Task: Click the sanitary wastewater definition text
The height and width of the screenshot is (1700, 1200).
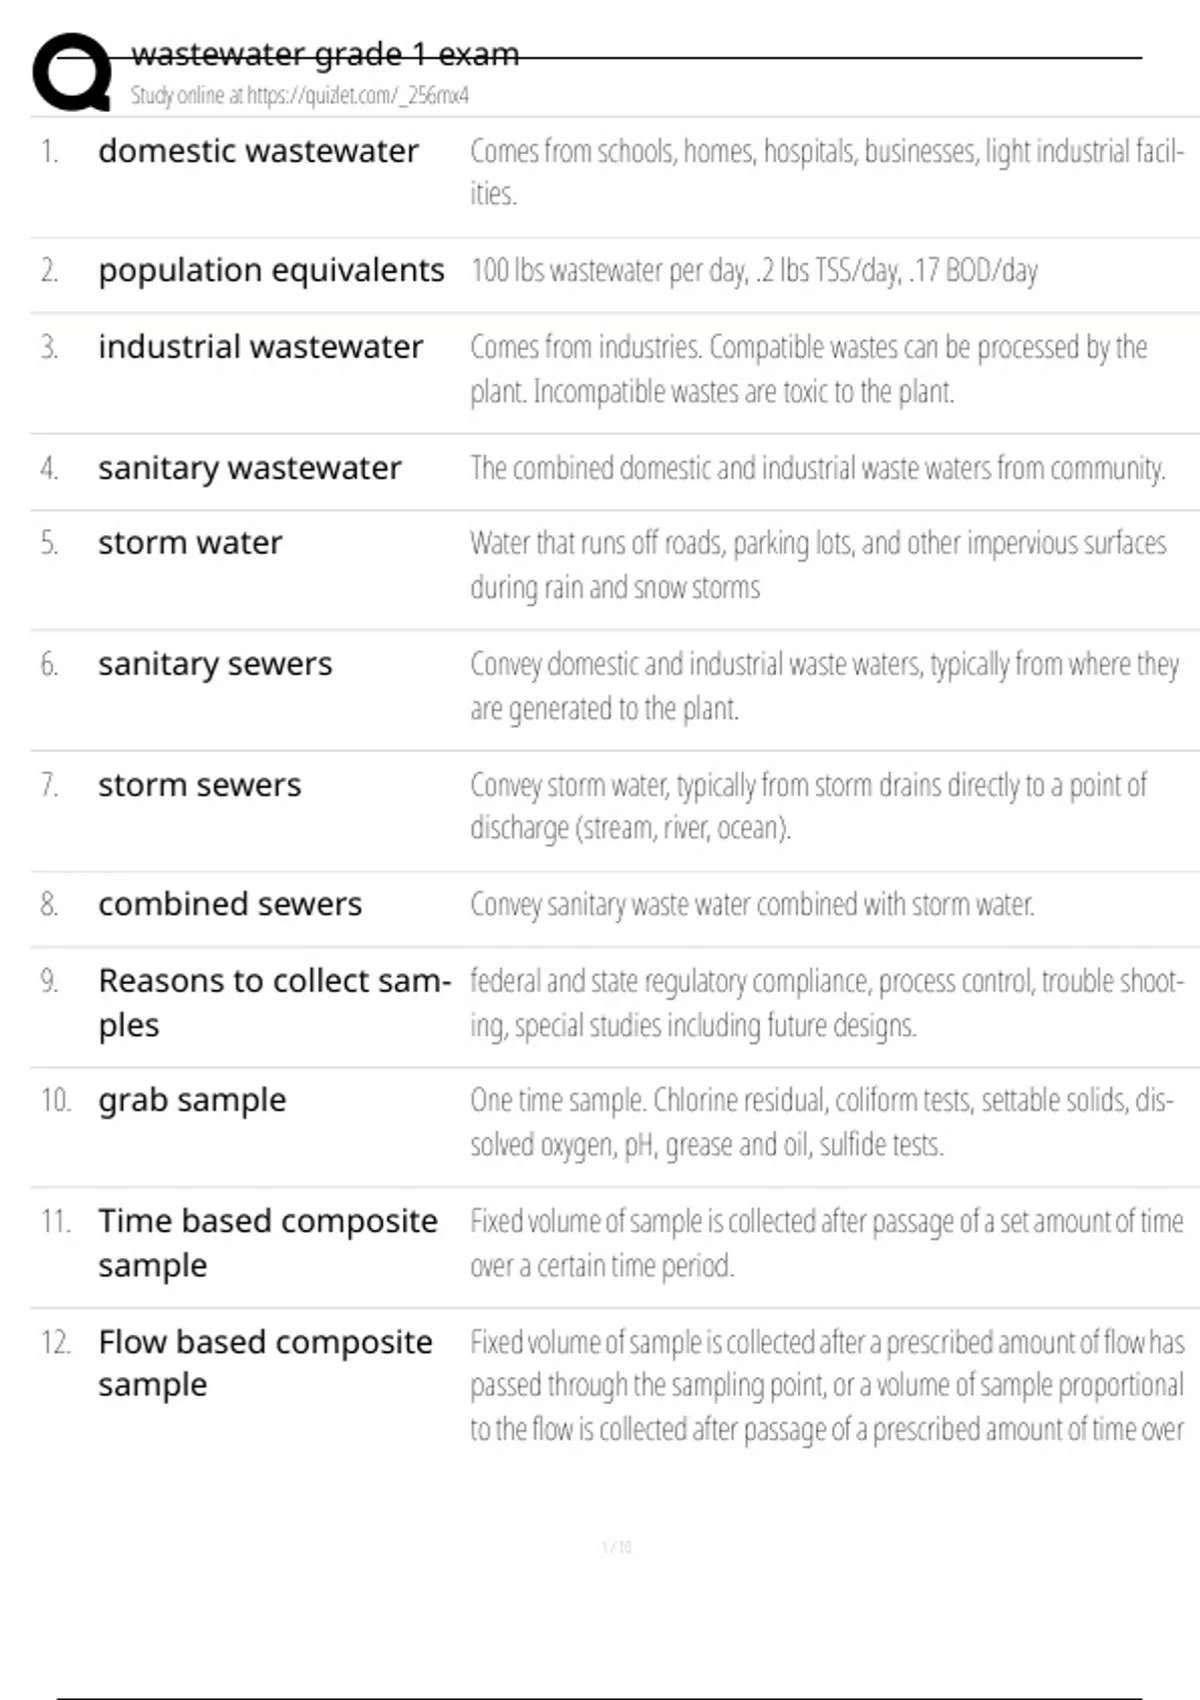Action: click(817, 469)
